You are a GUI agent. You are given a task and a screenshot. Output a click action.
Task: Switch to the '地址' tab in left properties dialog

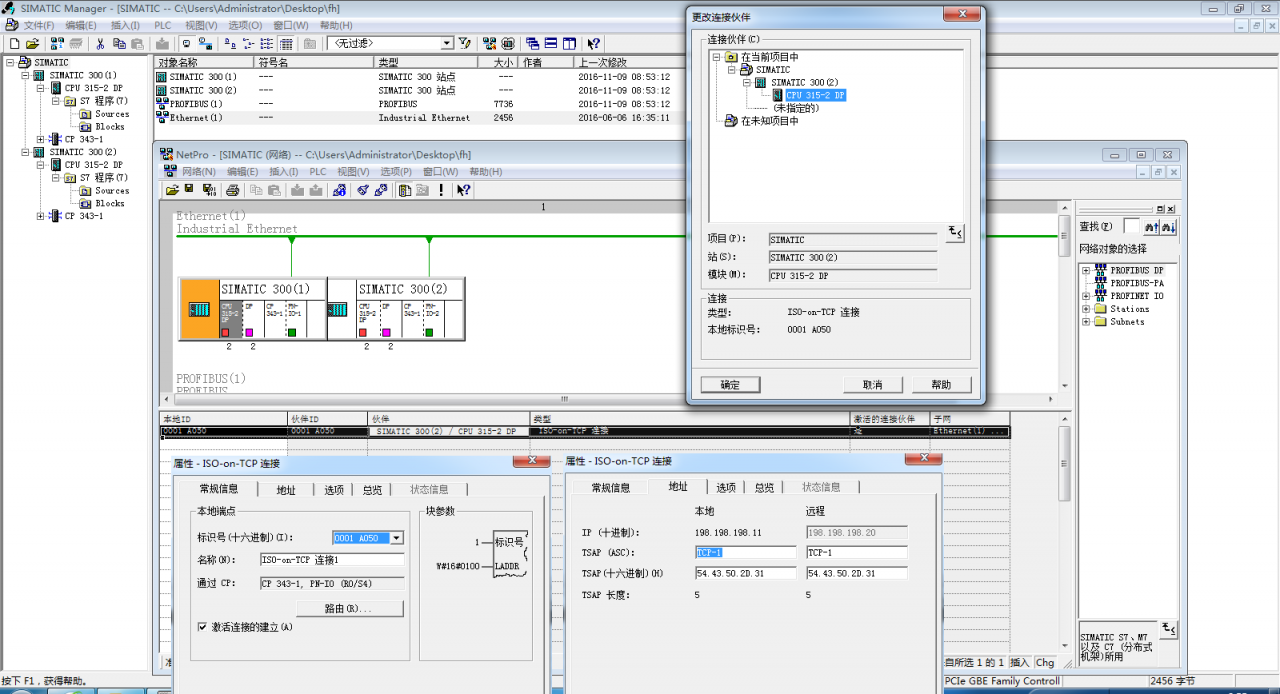coord(286,489)
